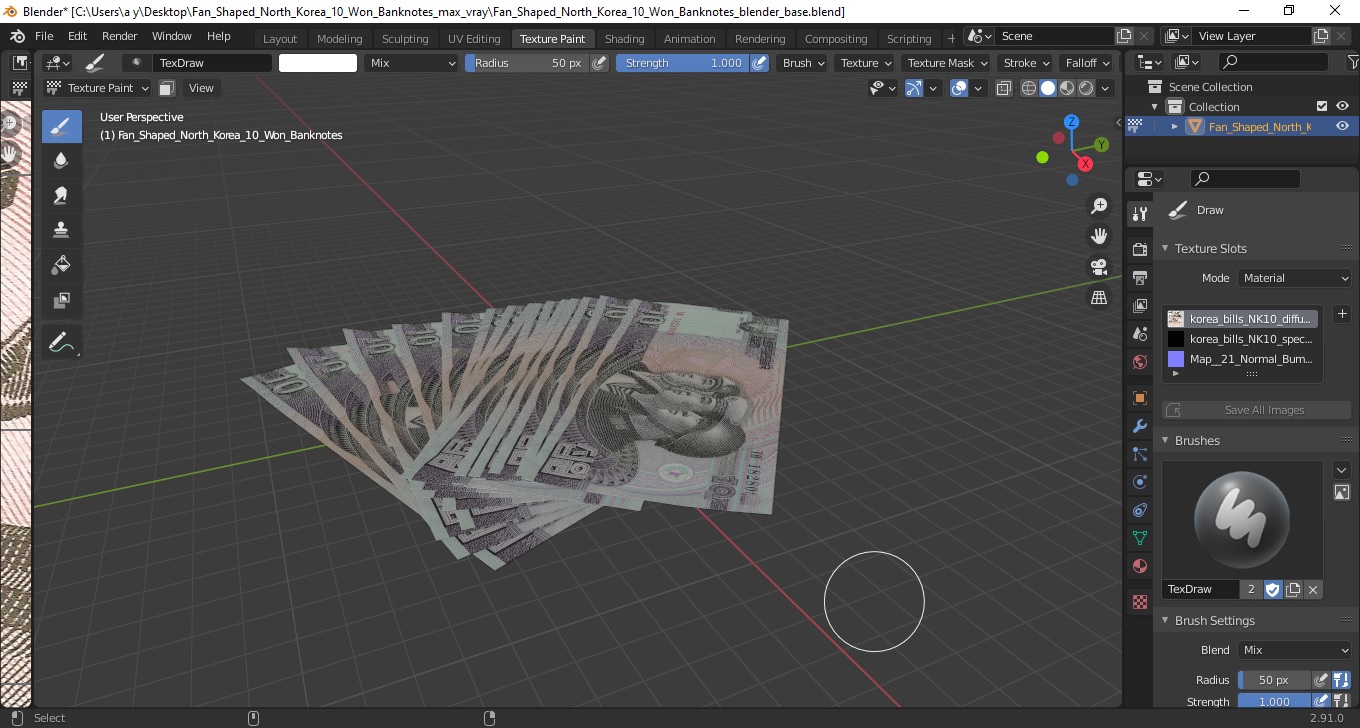1360x728 pixels.
Task: Open the Brush popover in header
Action: [803, 63]
